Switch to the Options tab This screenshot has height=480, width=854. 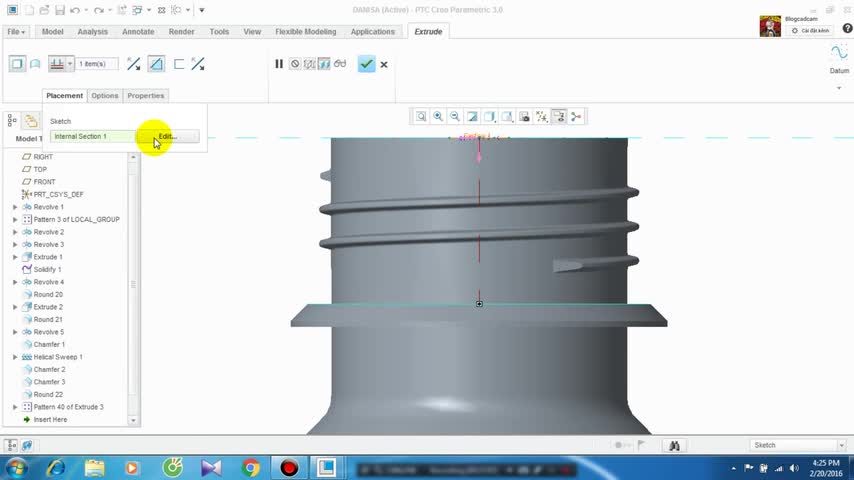click(x=104, y=96)
